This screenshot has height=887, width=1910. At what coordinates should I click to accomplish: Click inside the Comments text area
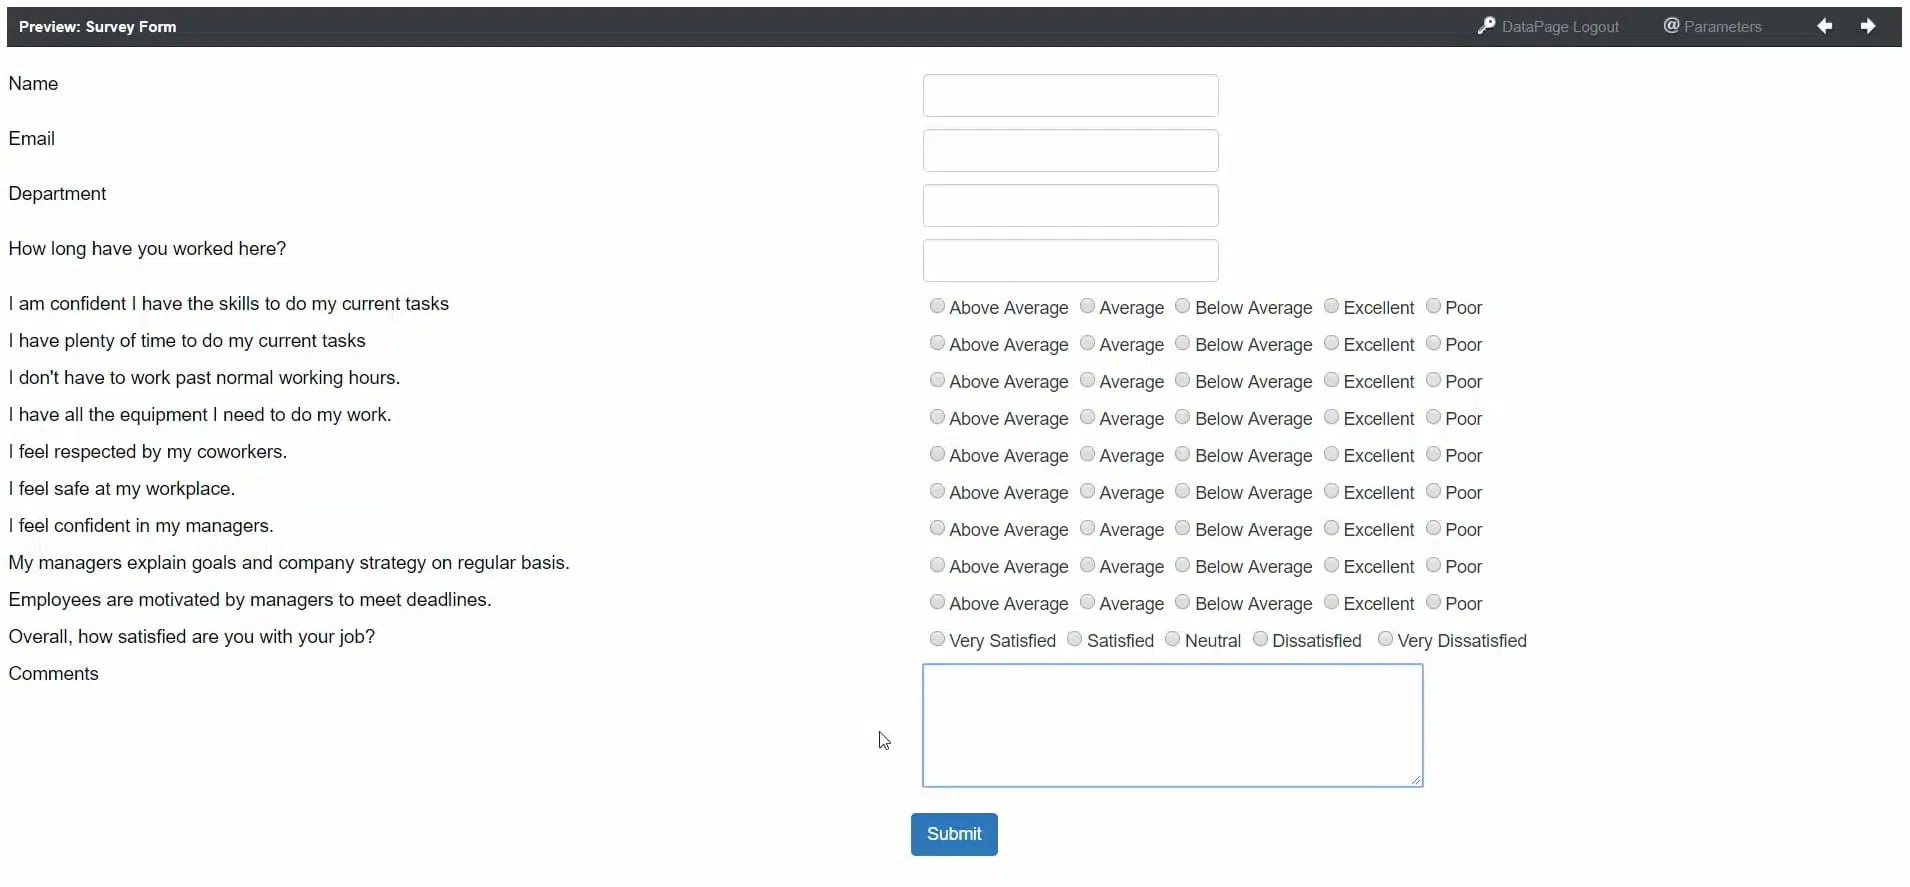1172,725
